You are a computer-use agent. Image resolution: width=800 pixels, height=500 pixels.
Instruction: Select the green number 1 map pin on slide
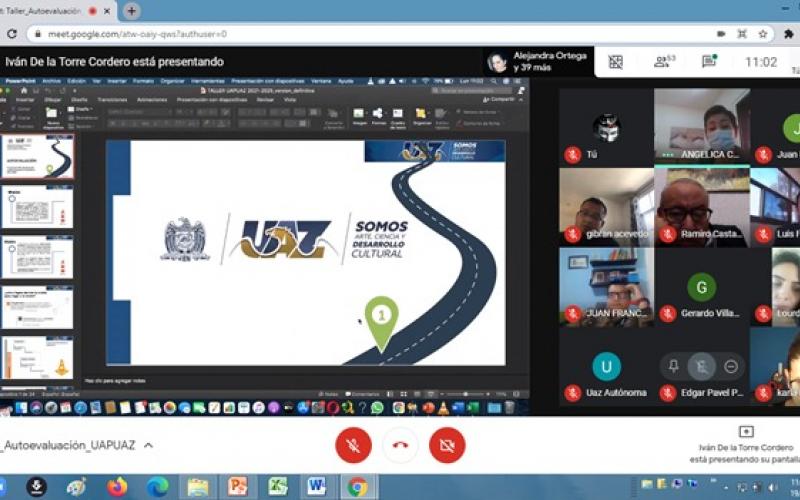point(382,323)
